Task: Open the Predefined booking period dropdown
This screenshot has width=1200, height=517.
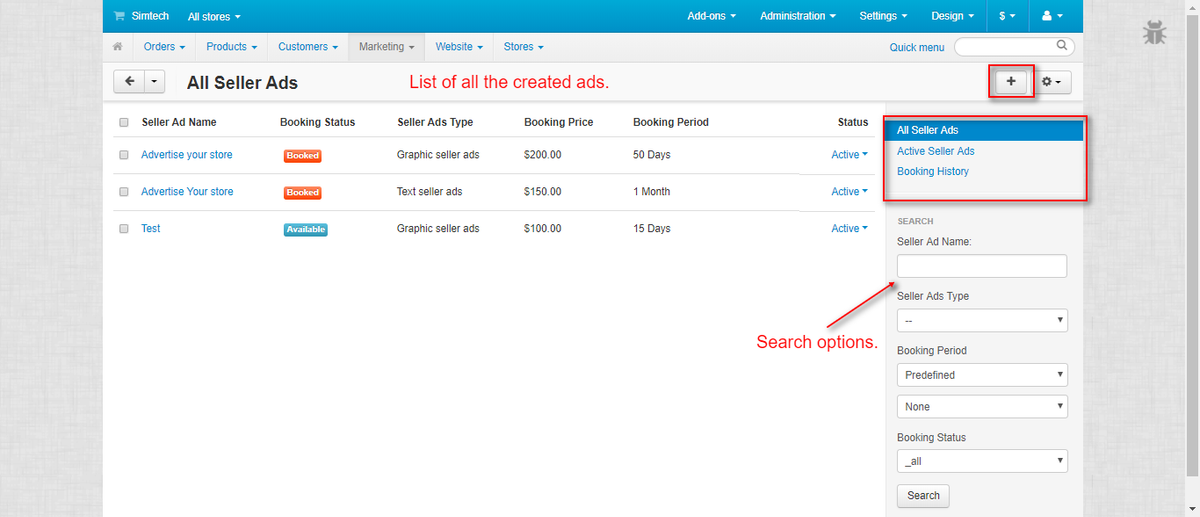Action: pyautogui.click(x=982, y=375)
